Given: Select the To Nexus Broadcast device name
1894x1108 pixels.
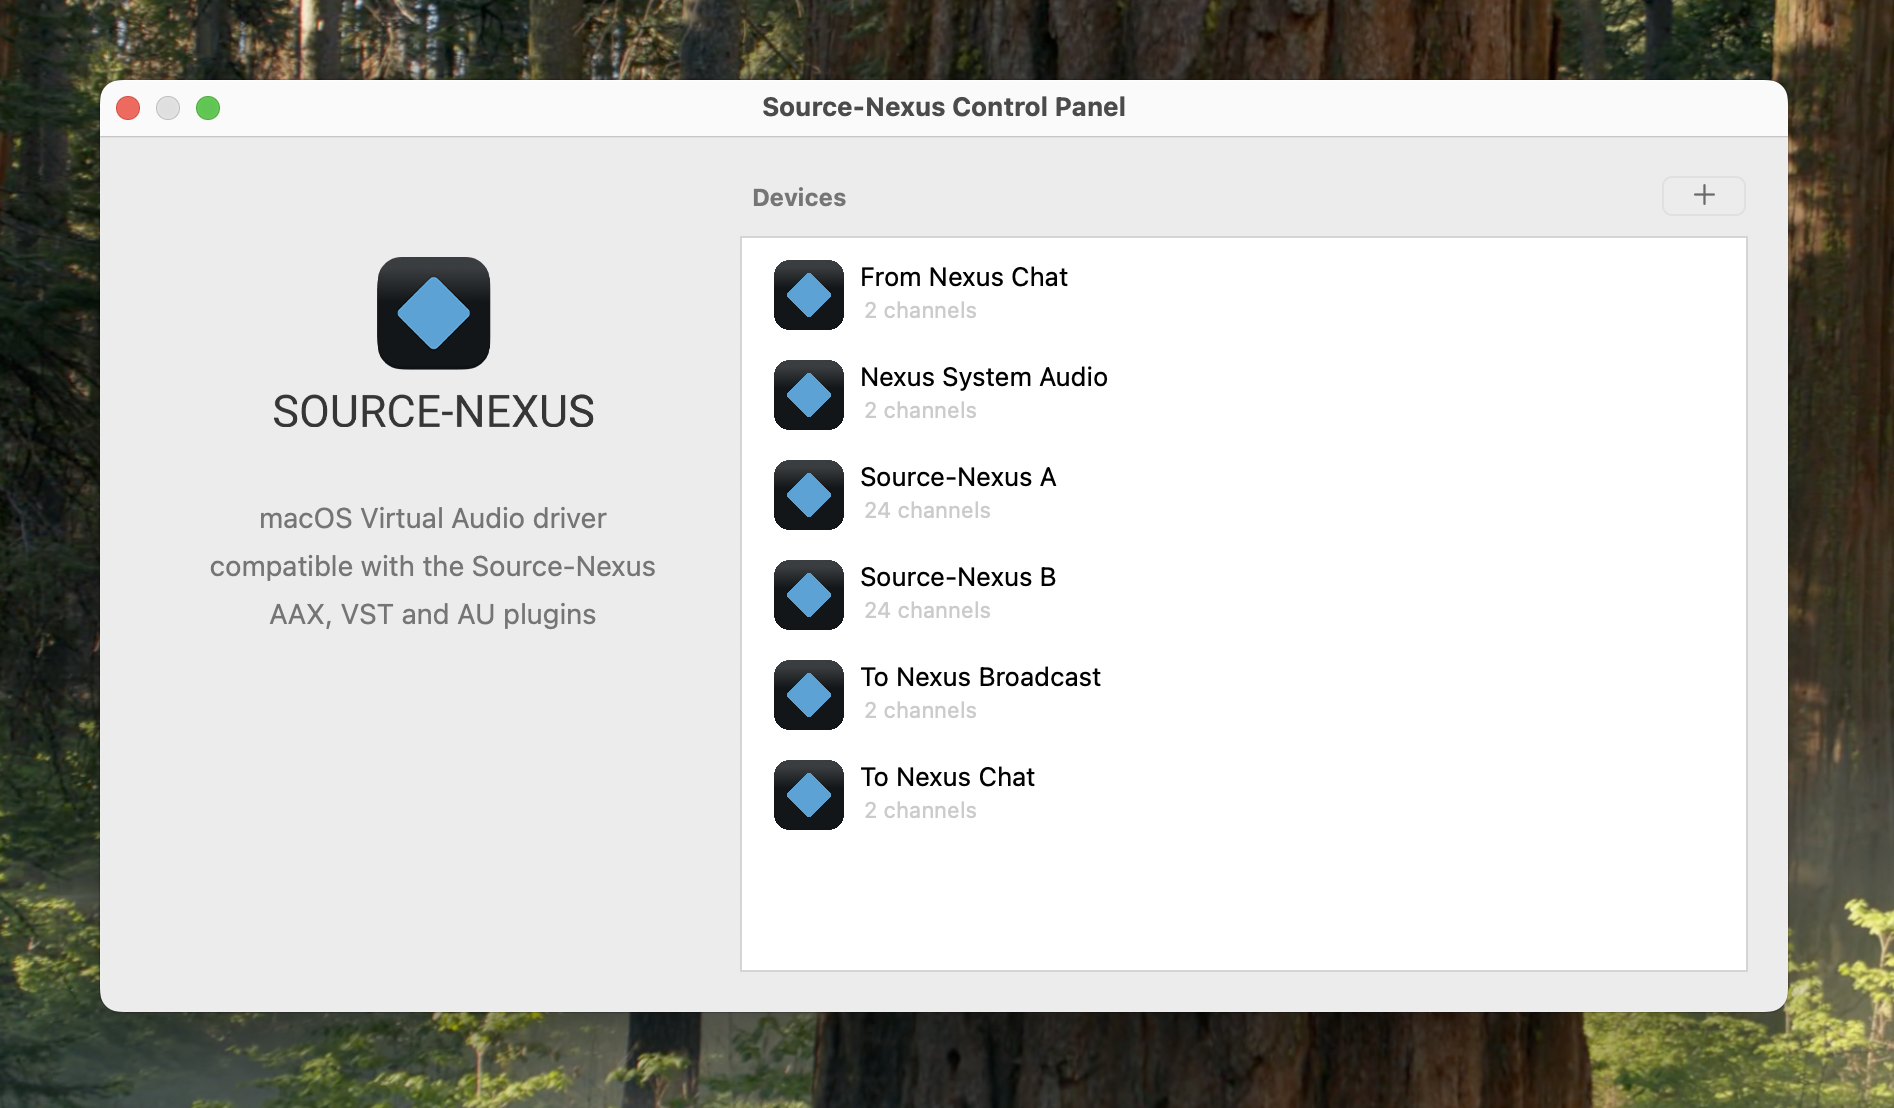Looking at the screenshot, I should pyautogui.click(x=980, y=677).
